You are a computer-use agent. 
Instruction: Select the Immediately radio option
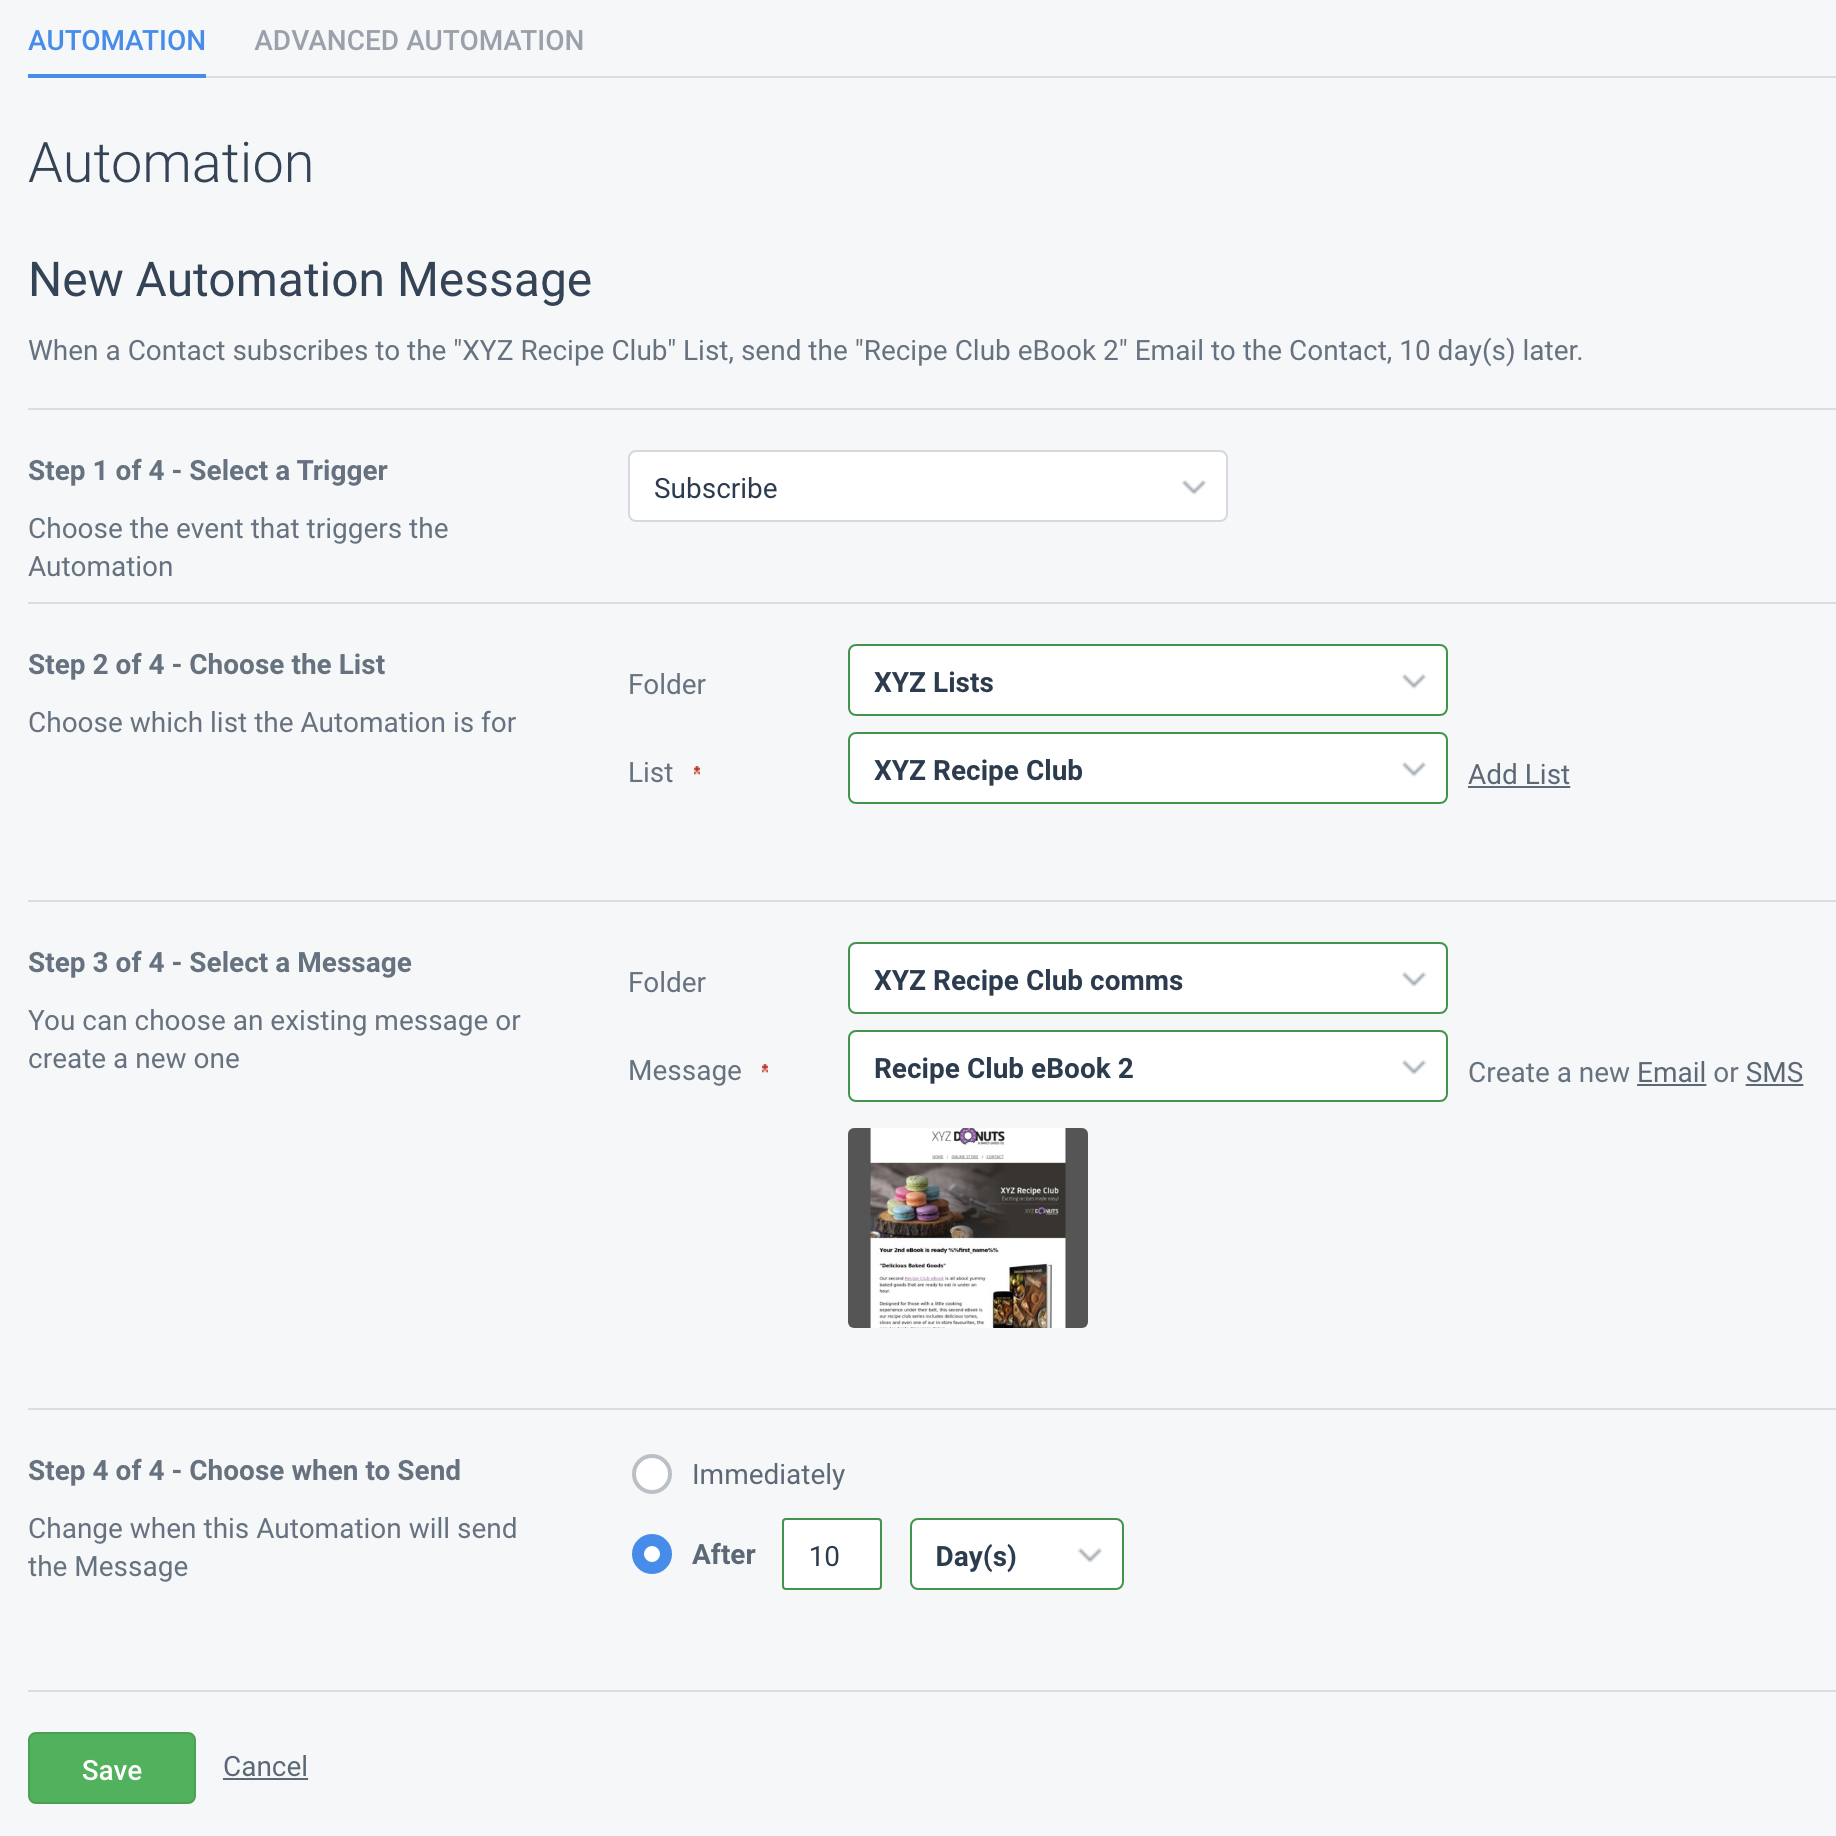coord(652,1474)
